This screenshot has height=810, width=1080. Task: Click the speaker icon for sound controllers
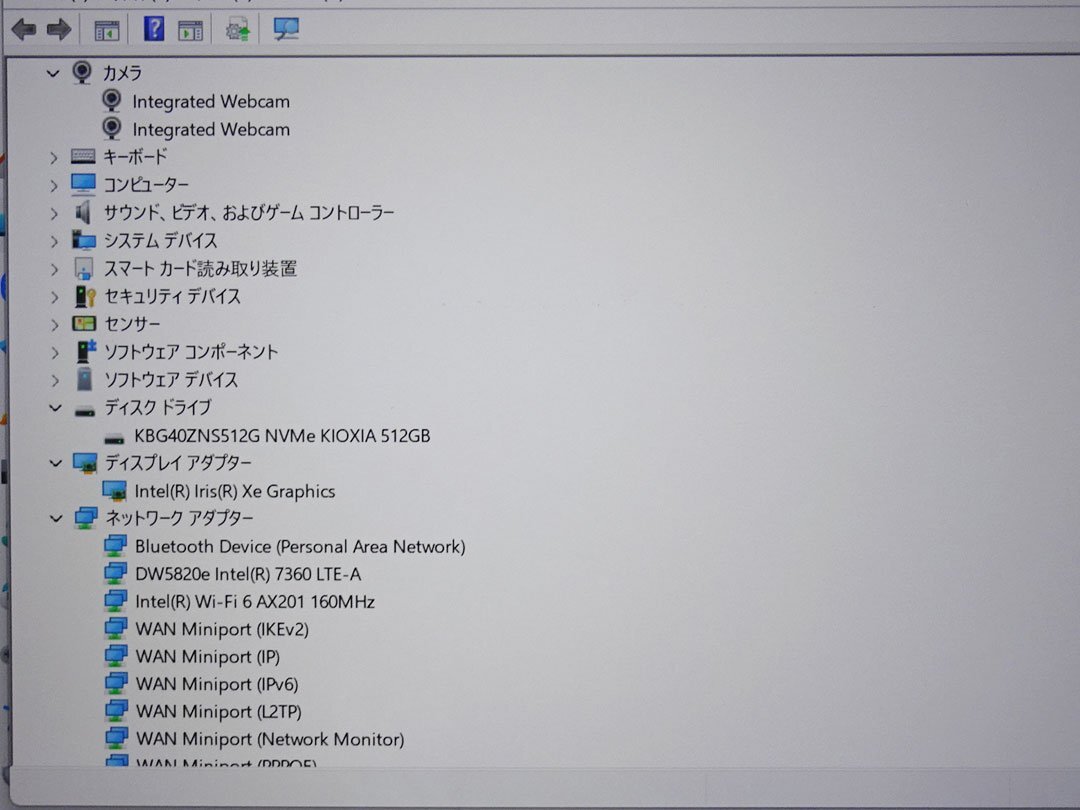point(83,213)
